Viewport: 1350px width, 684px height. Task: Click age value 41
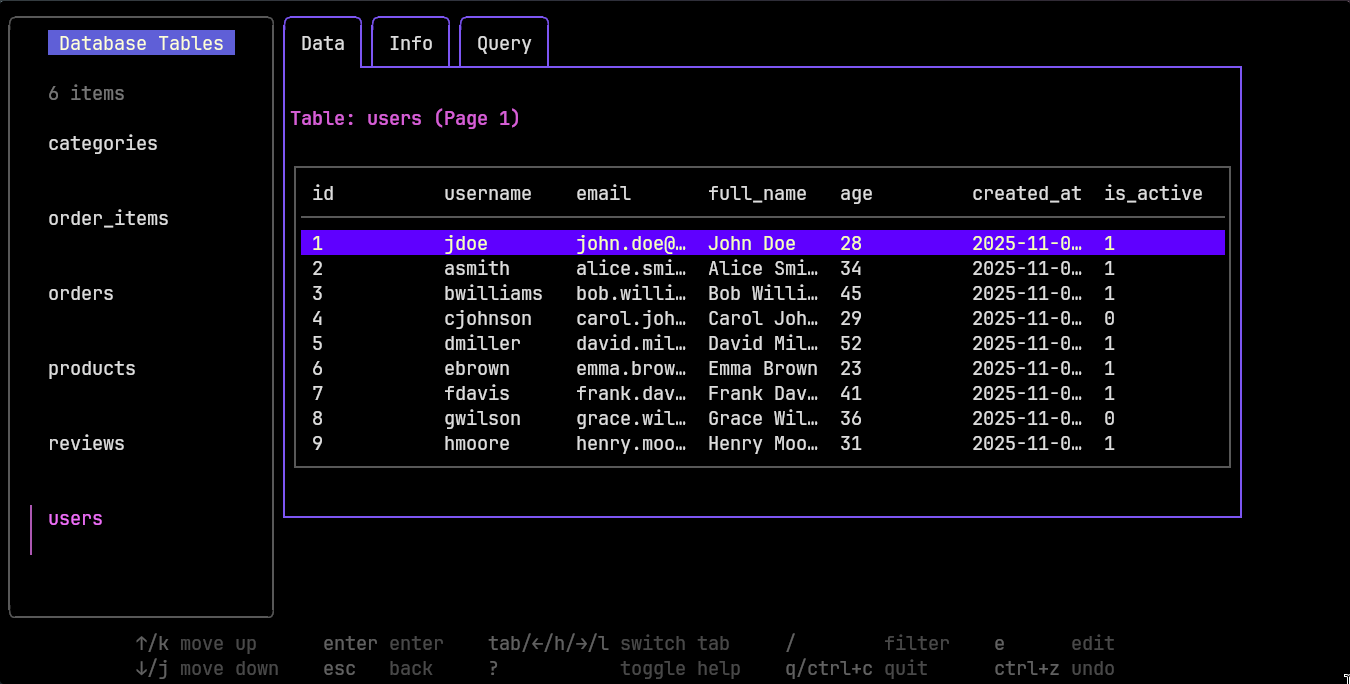pyautogui.click(x=851, y=393)
